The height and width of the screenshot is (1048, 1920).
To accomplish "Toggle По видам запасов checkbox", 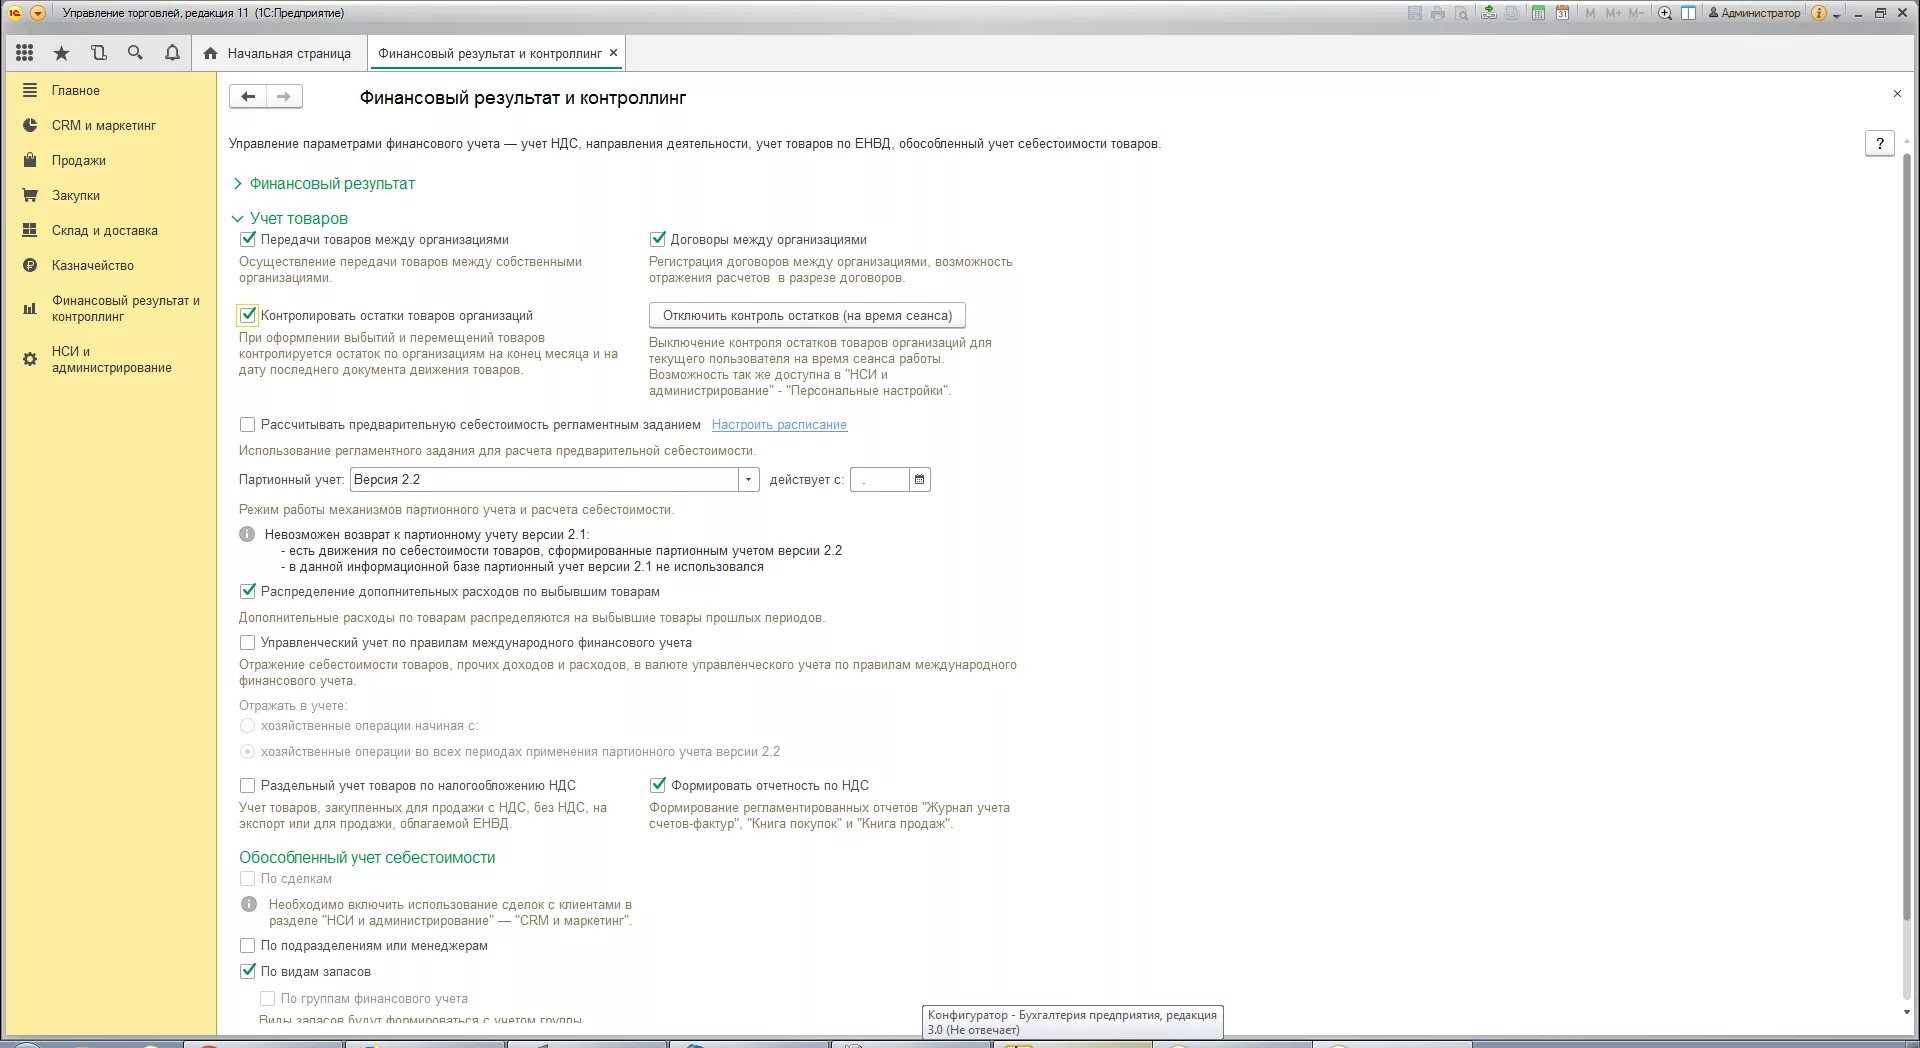I will (x=248, y=971).
